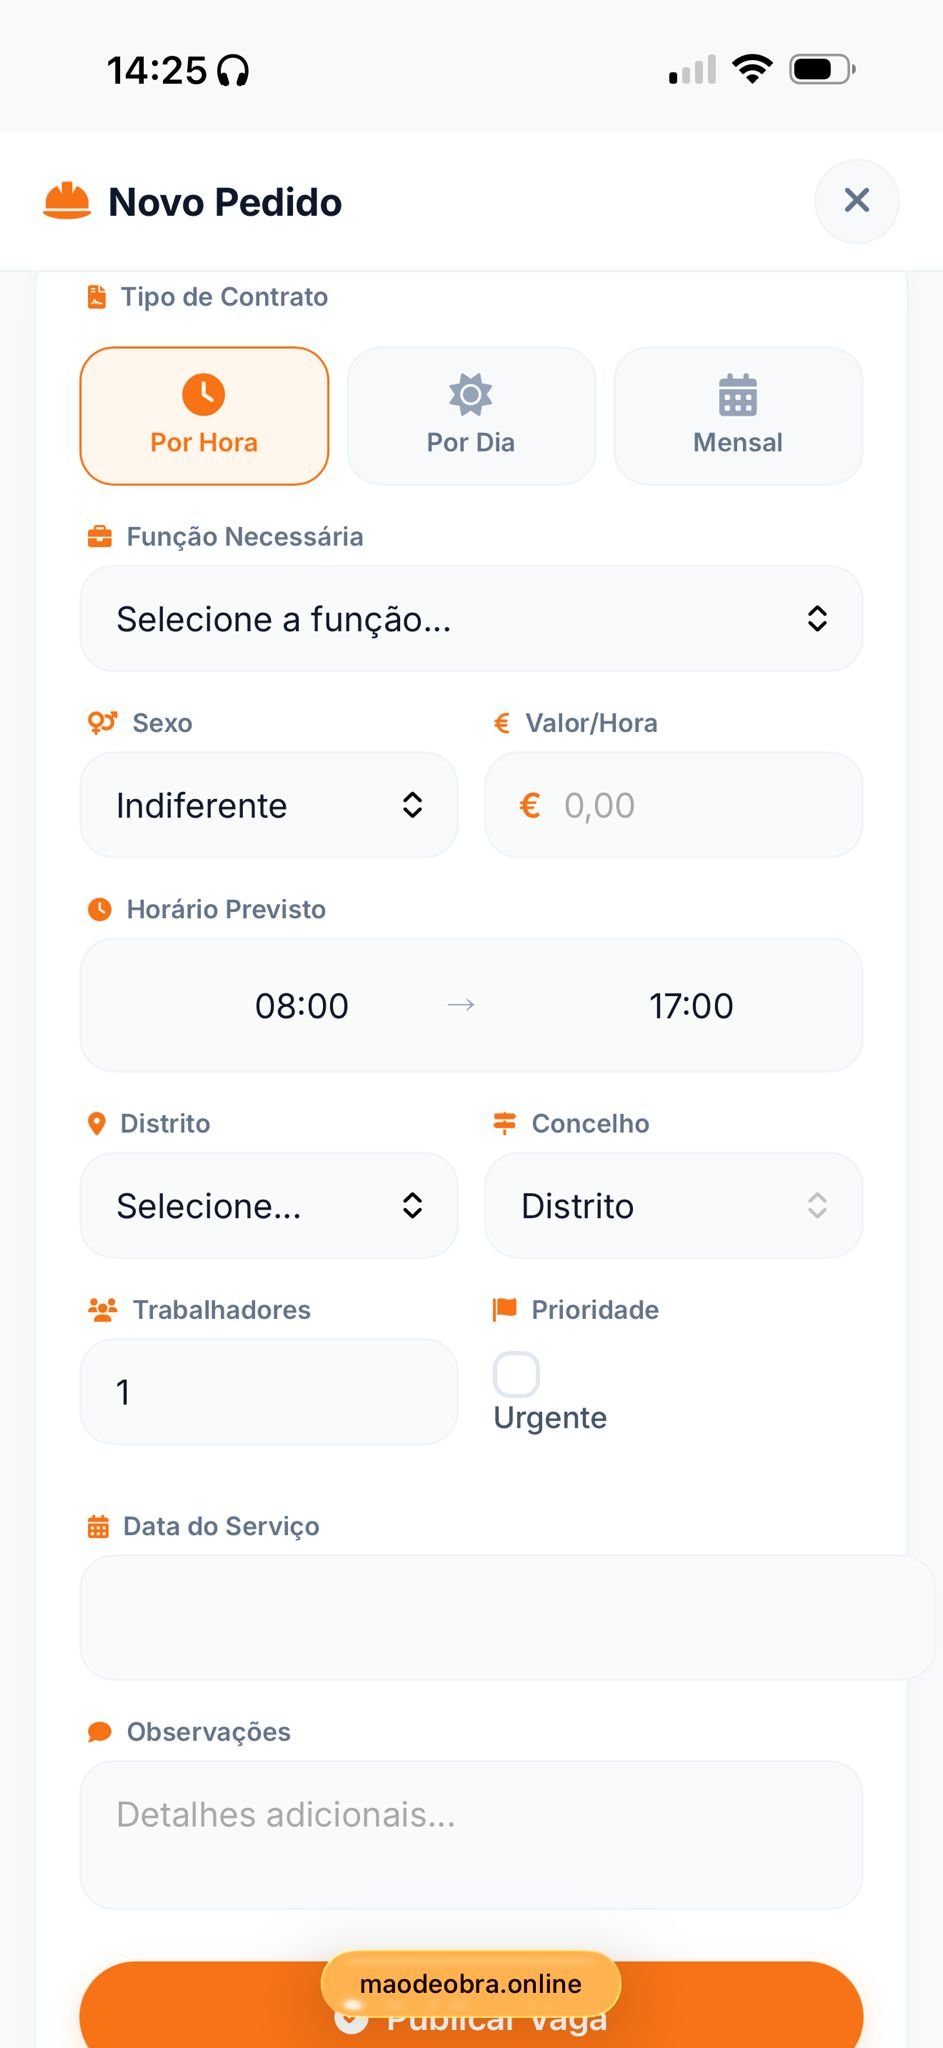Screen dimensions: 943x2048
Task: Open the Selecione a função dropdown
Action: 471,619
